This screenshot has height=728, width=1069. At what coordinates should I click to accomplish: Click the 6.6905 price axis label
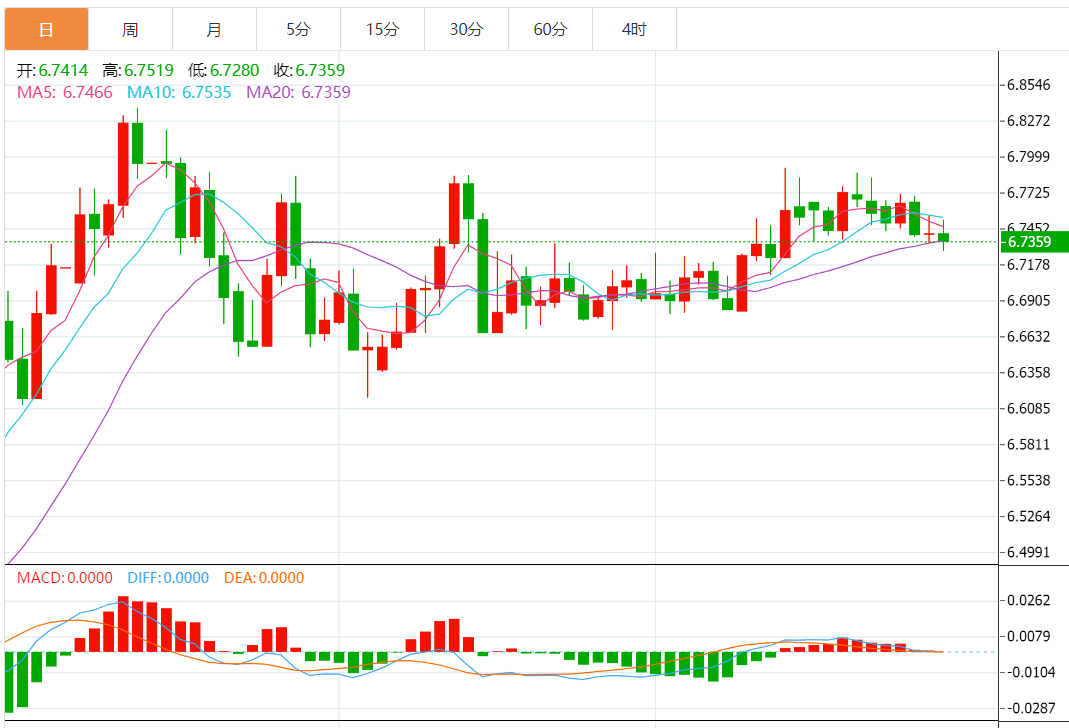pyautogui.click(x=1028, y=301)
